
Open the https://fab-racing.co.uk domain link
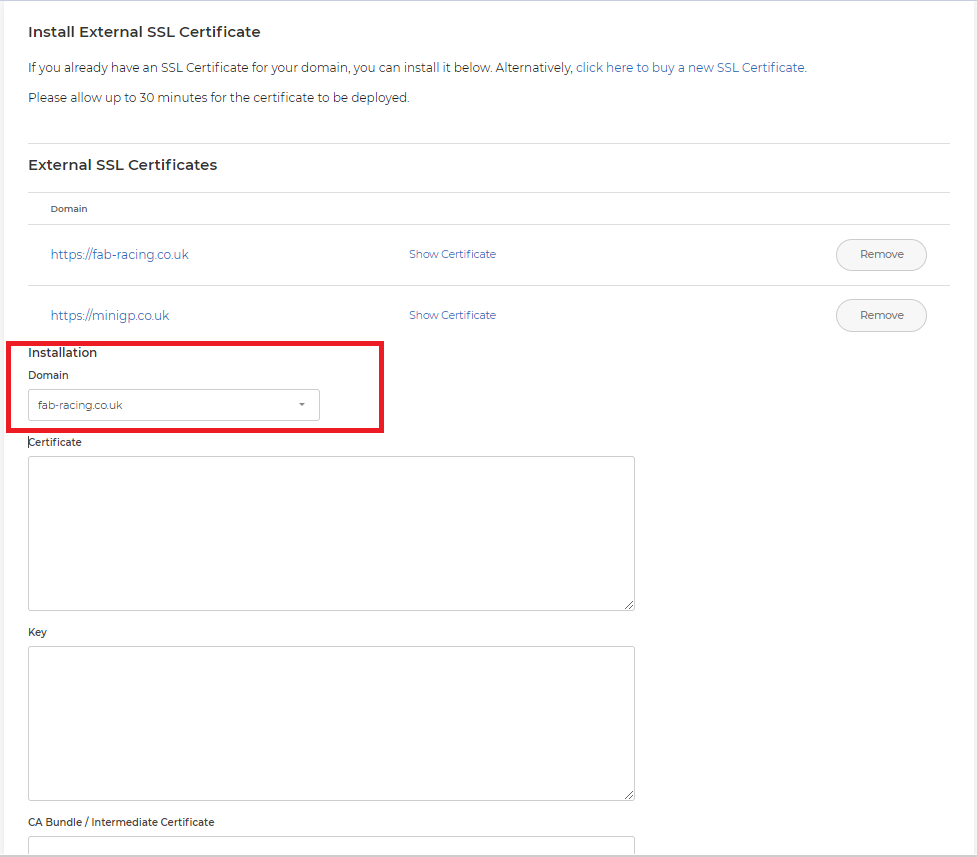tap(120, 254)
